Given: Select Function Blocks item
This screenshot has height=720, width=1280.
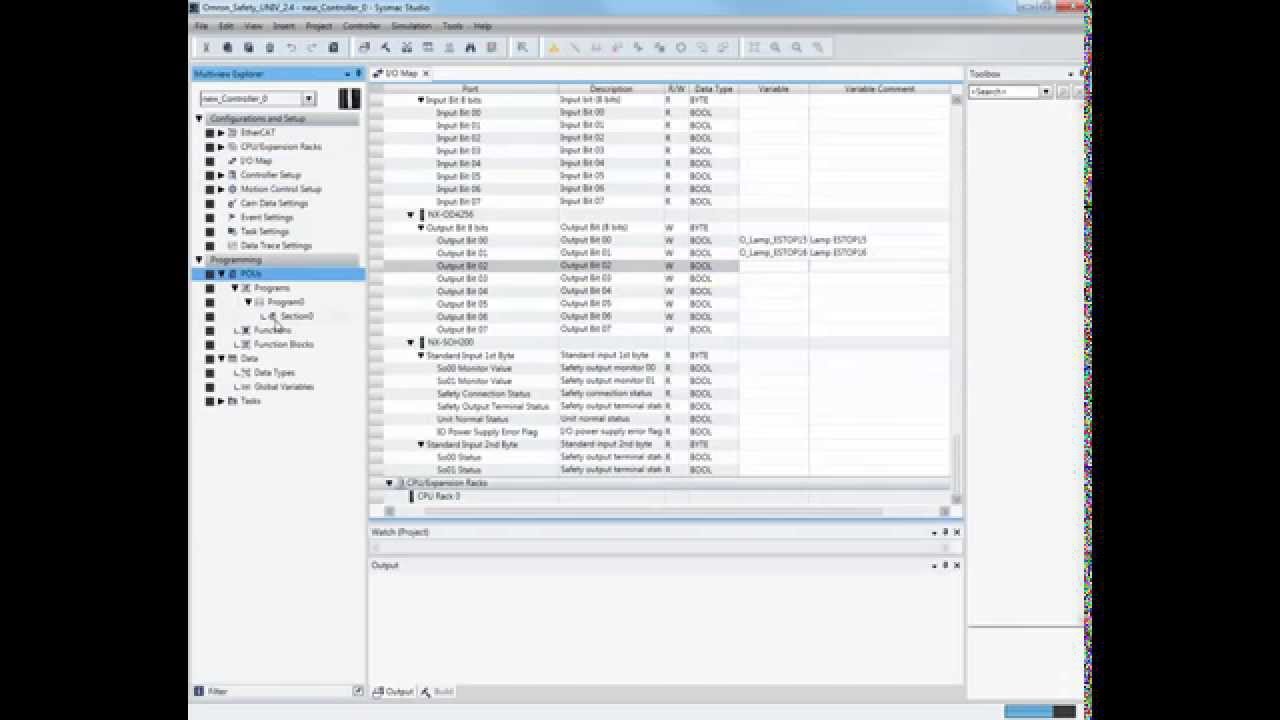Looking at the screenshot, I should click(284, 344).
